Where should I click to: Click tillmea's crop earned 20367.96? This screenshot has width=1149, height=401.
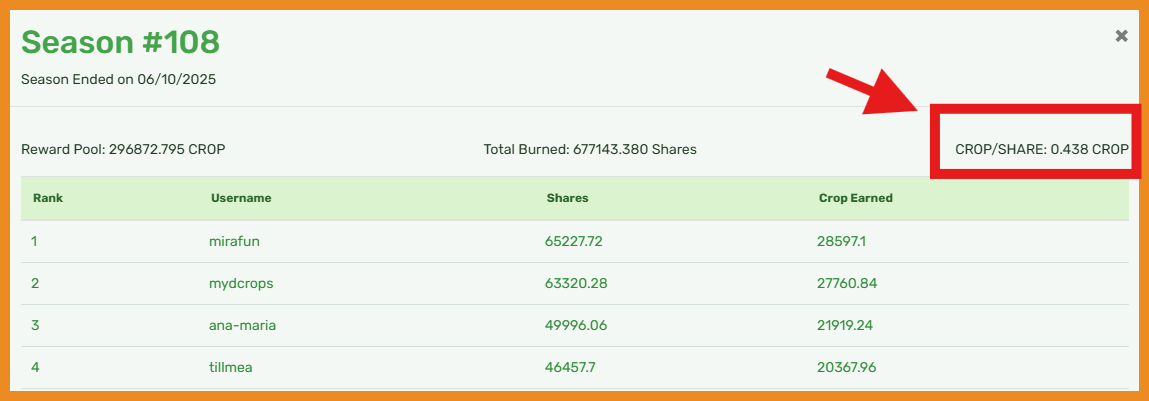tap(847, 367)
